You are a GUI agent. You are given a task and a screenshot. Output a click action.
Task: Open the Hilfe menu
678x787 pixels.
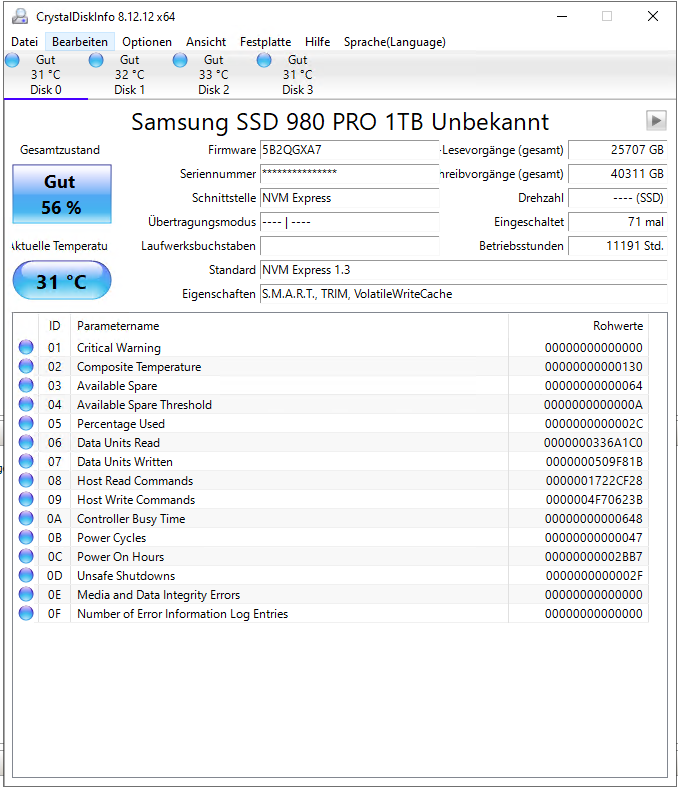318,42
